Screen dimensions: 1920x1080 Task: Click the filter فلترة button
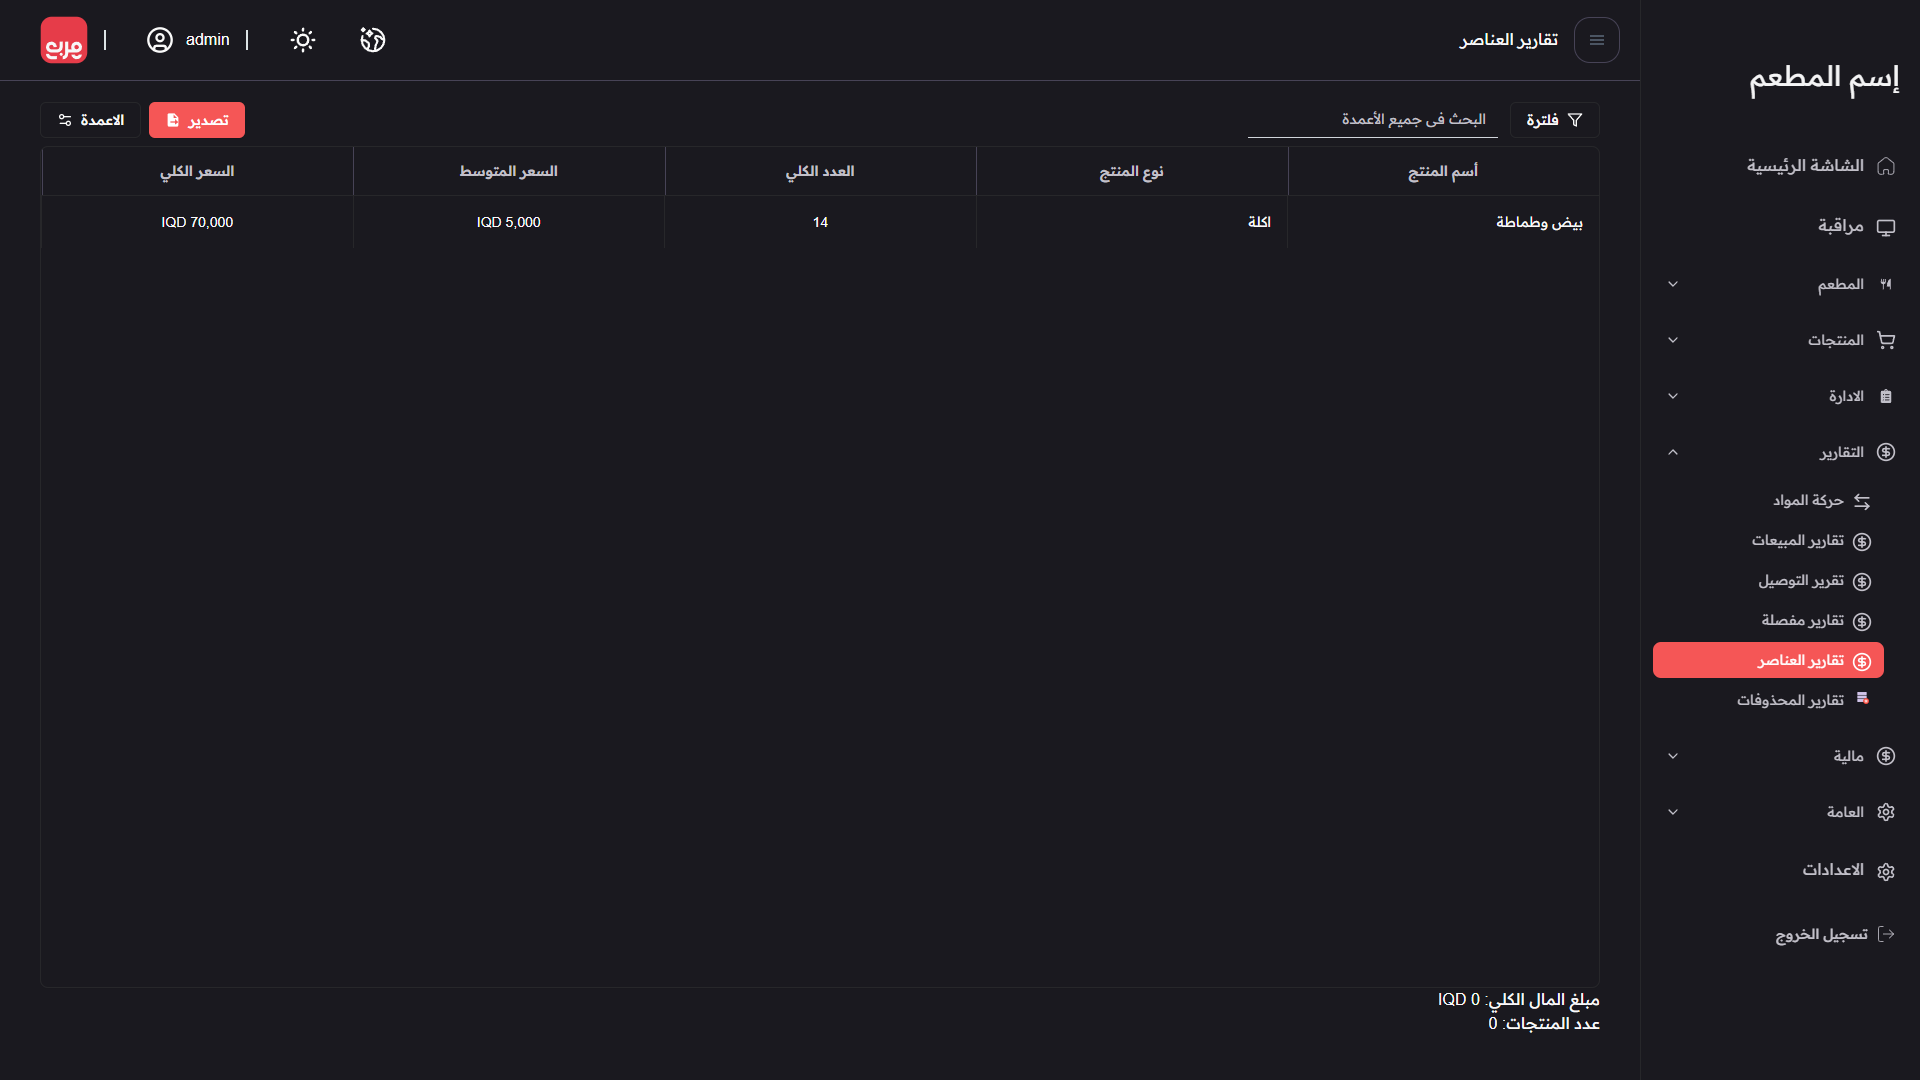[1553, 120]
